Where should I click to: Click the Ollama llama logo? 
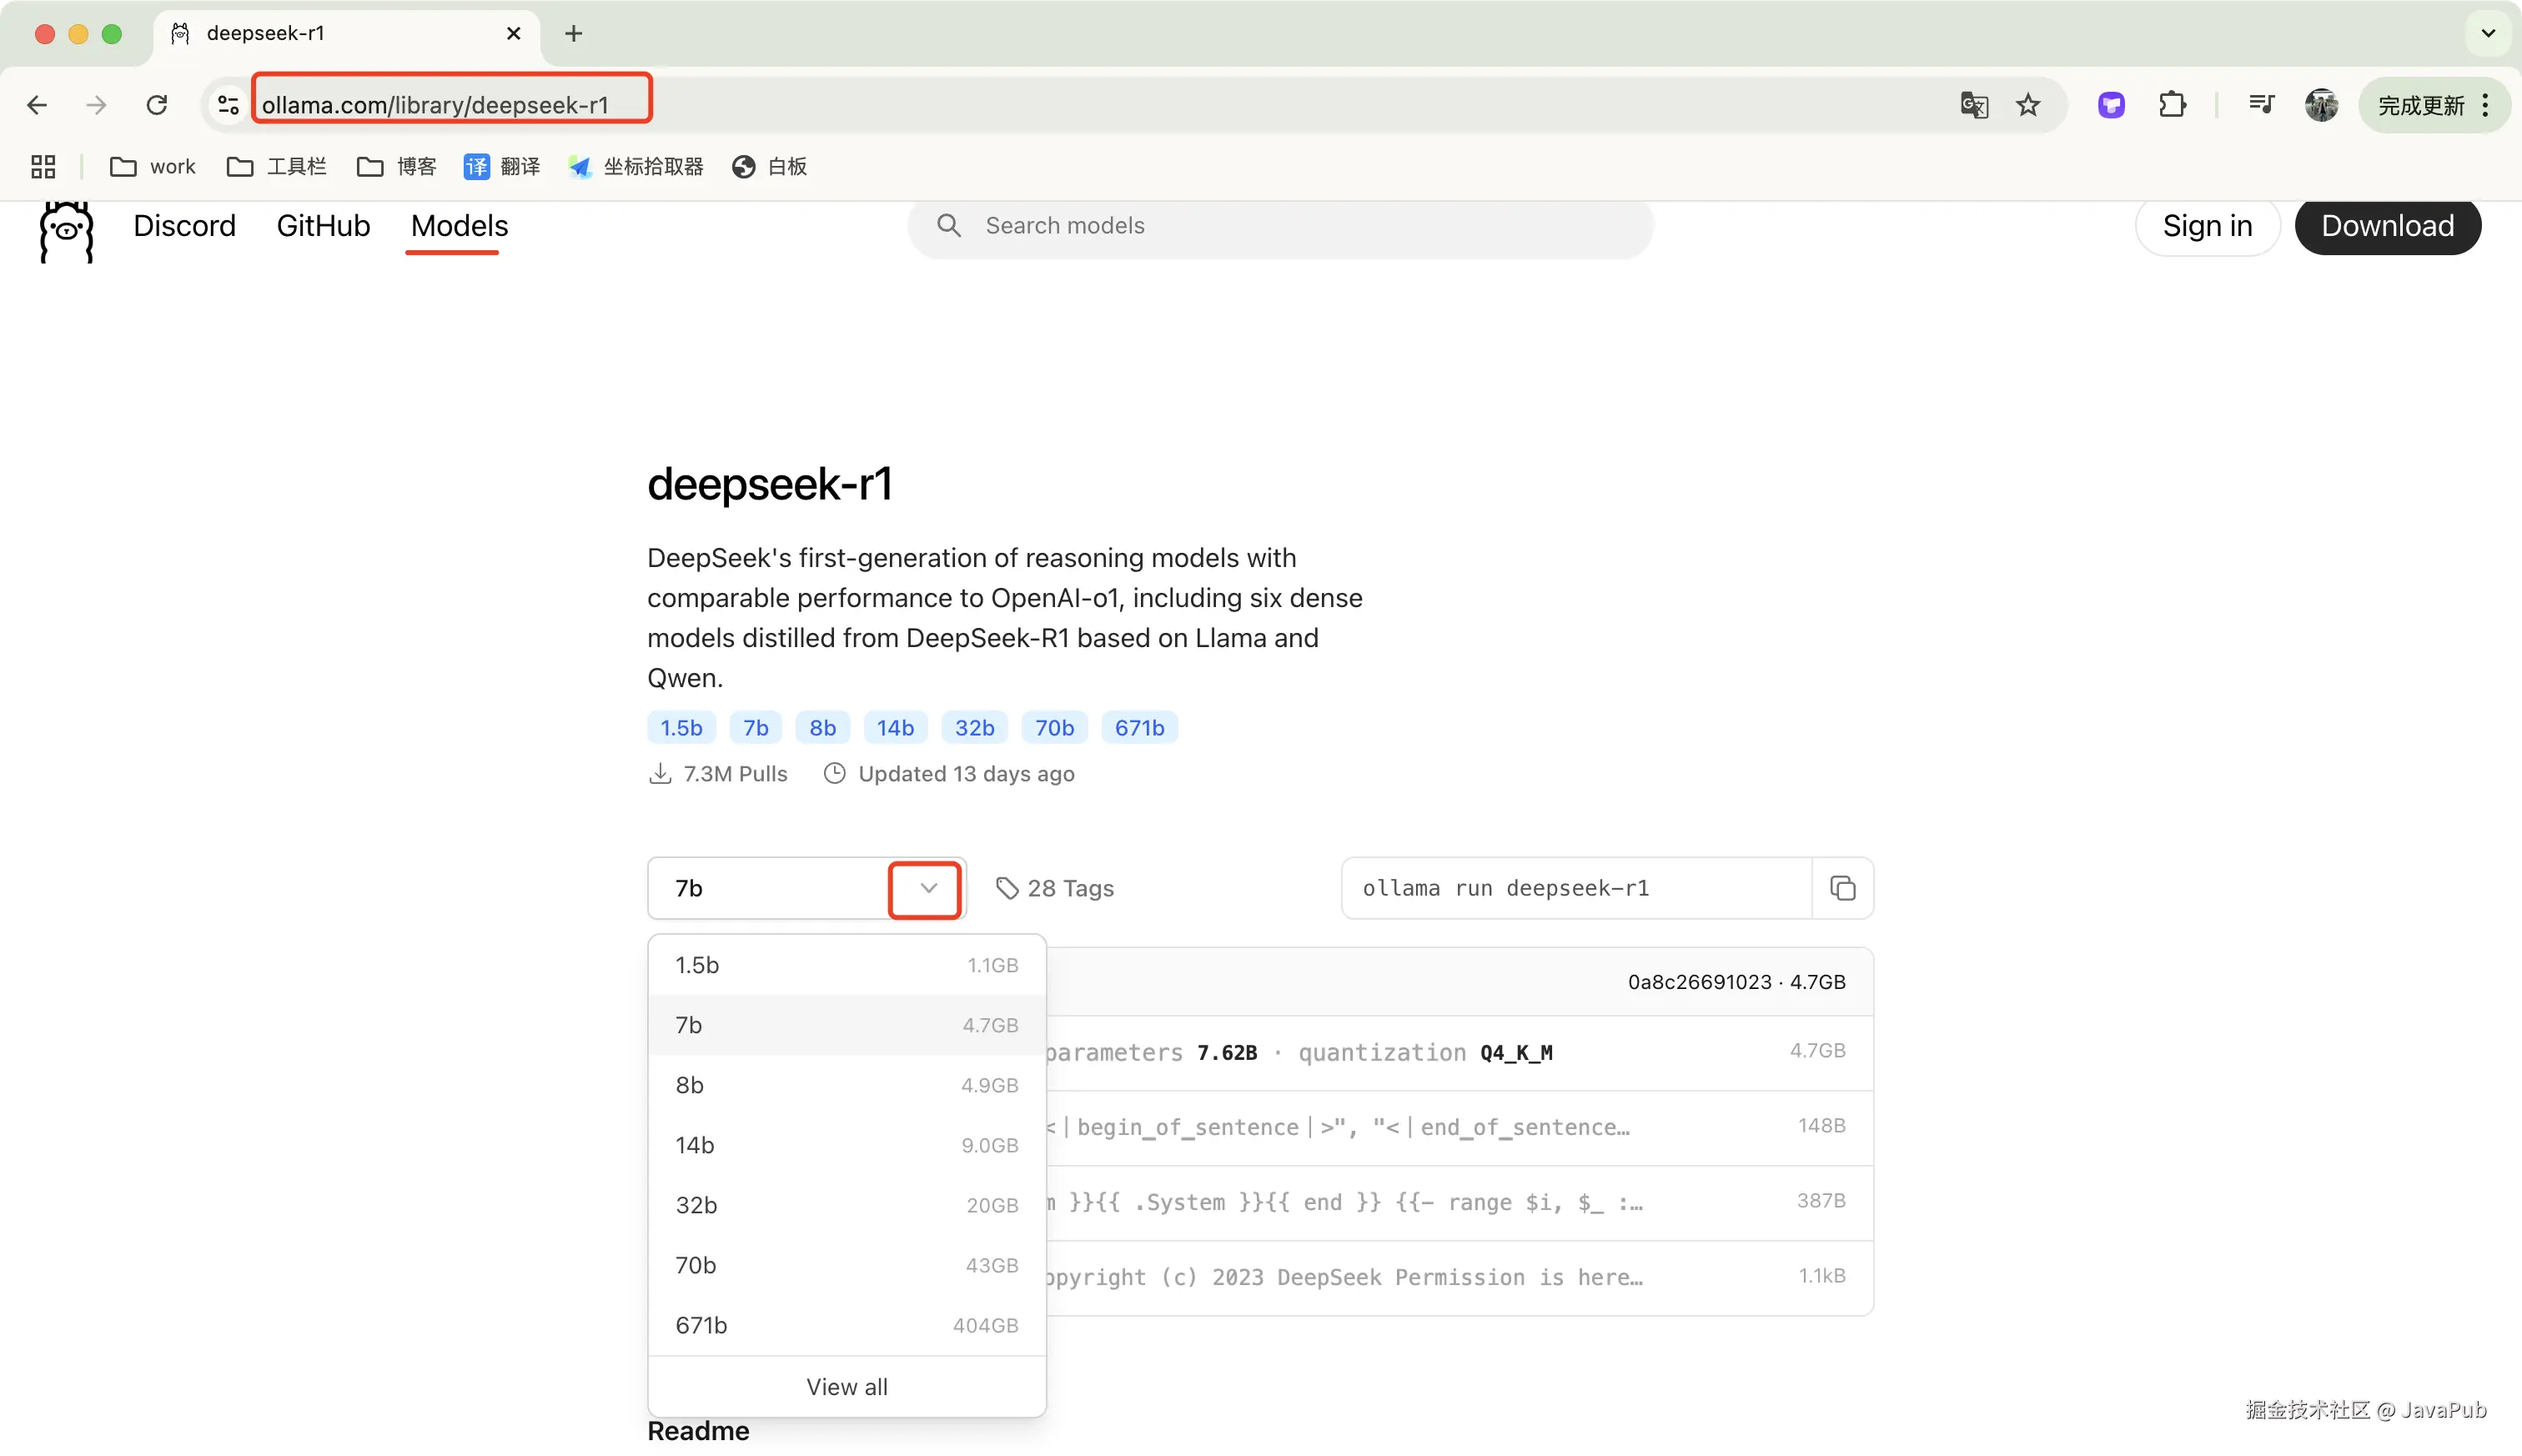[66, 231]
